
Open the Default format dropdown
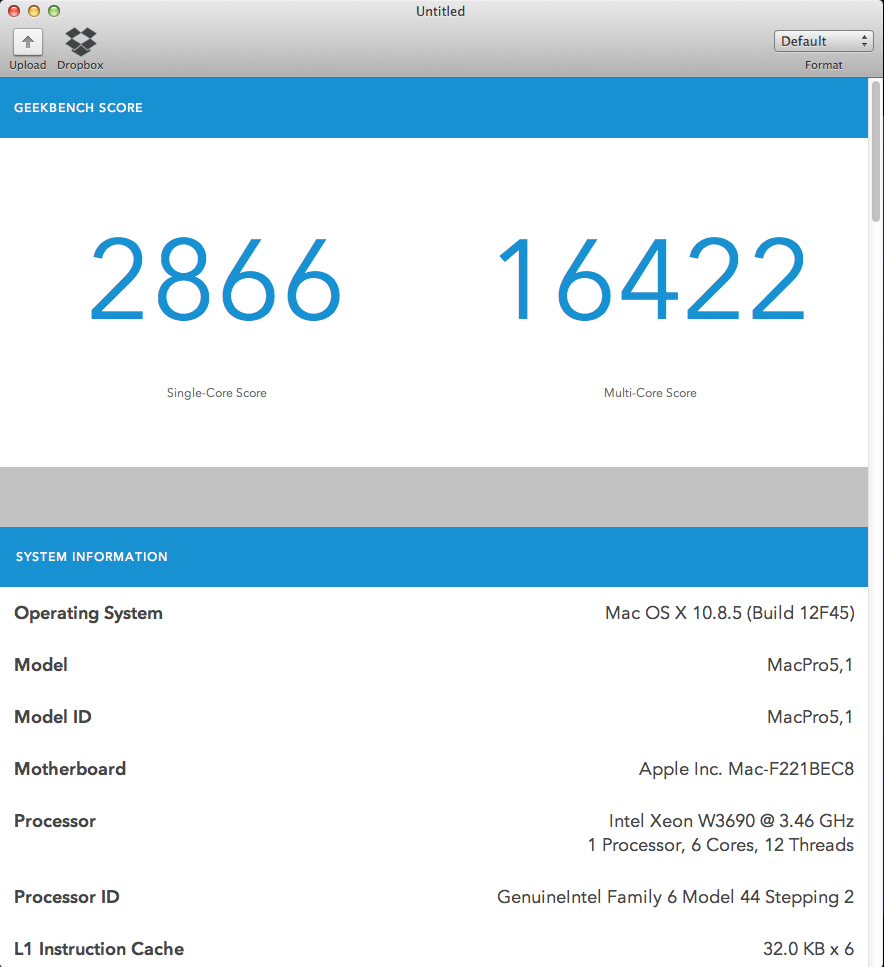pyautogui.click(x=824, y=41)
